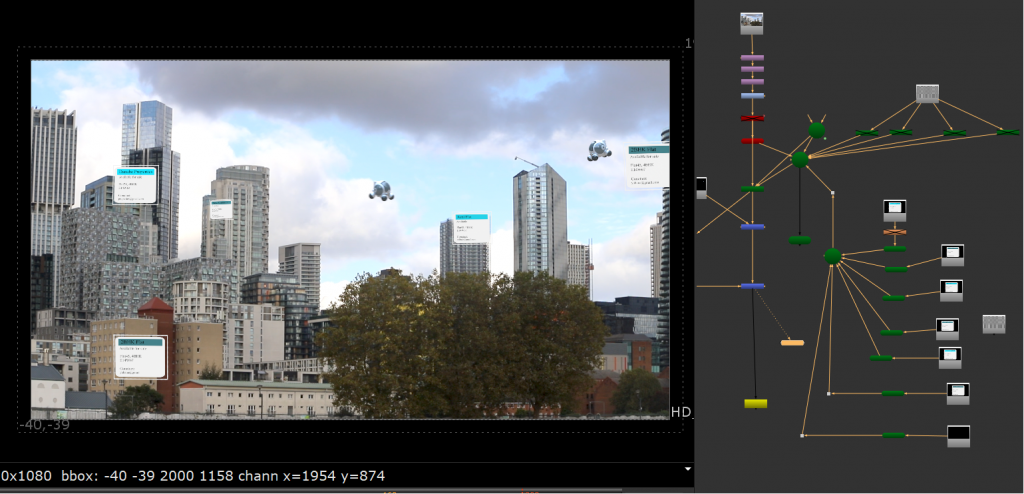Select the black thumbnail node at bottom right

pyautogui.click(x=958, y=435)
